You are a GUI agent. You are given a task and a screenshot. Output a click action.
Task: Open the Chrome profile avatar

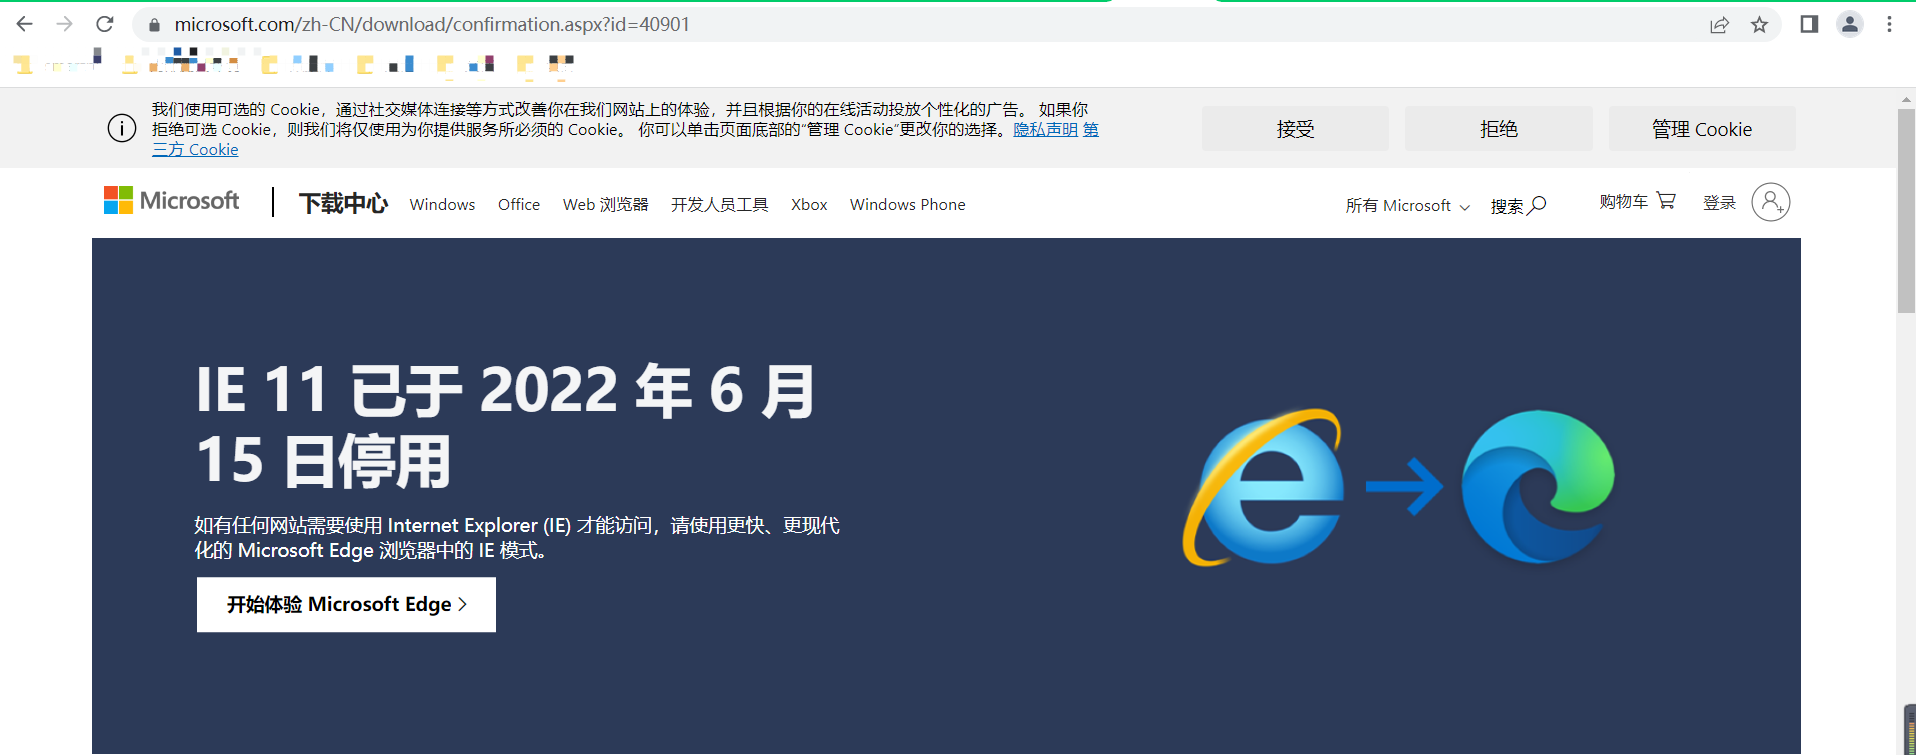(1850, 24)
